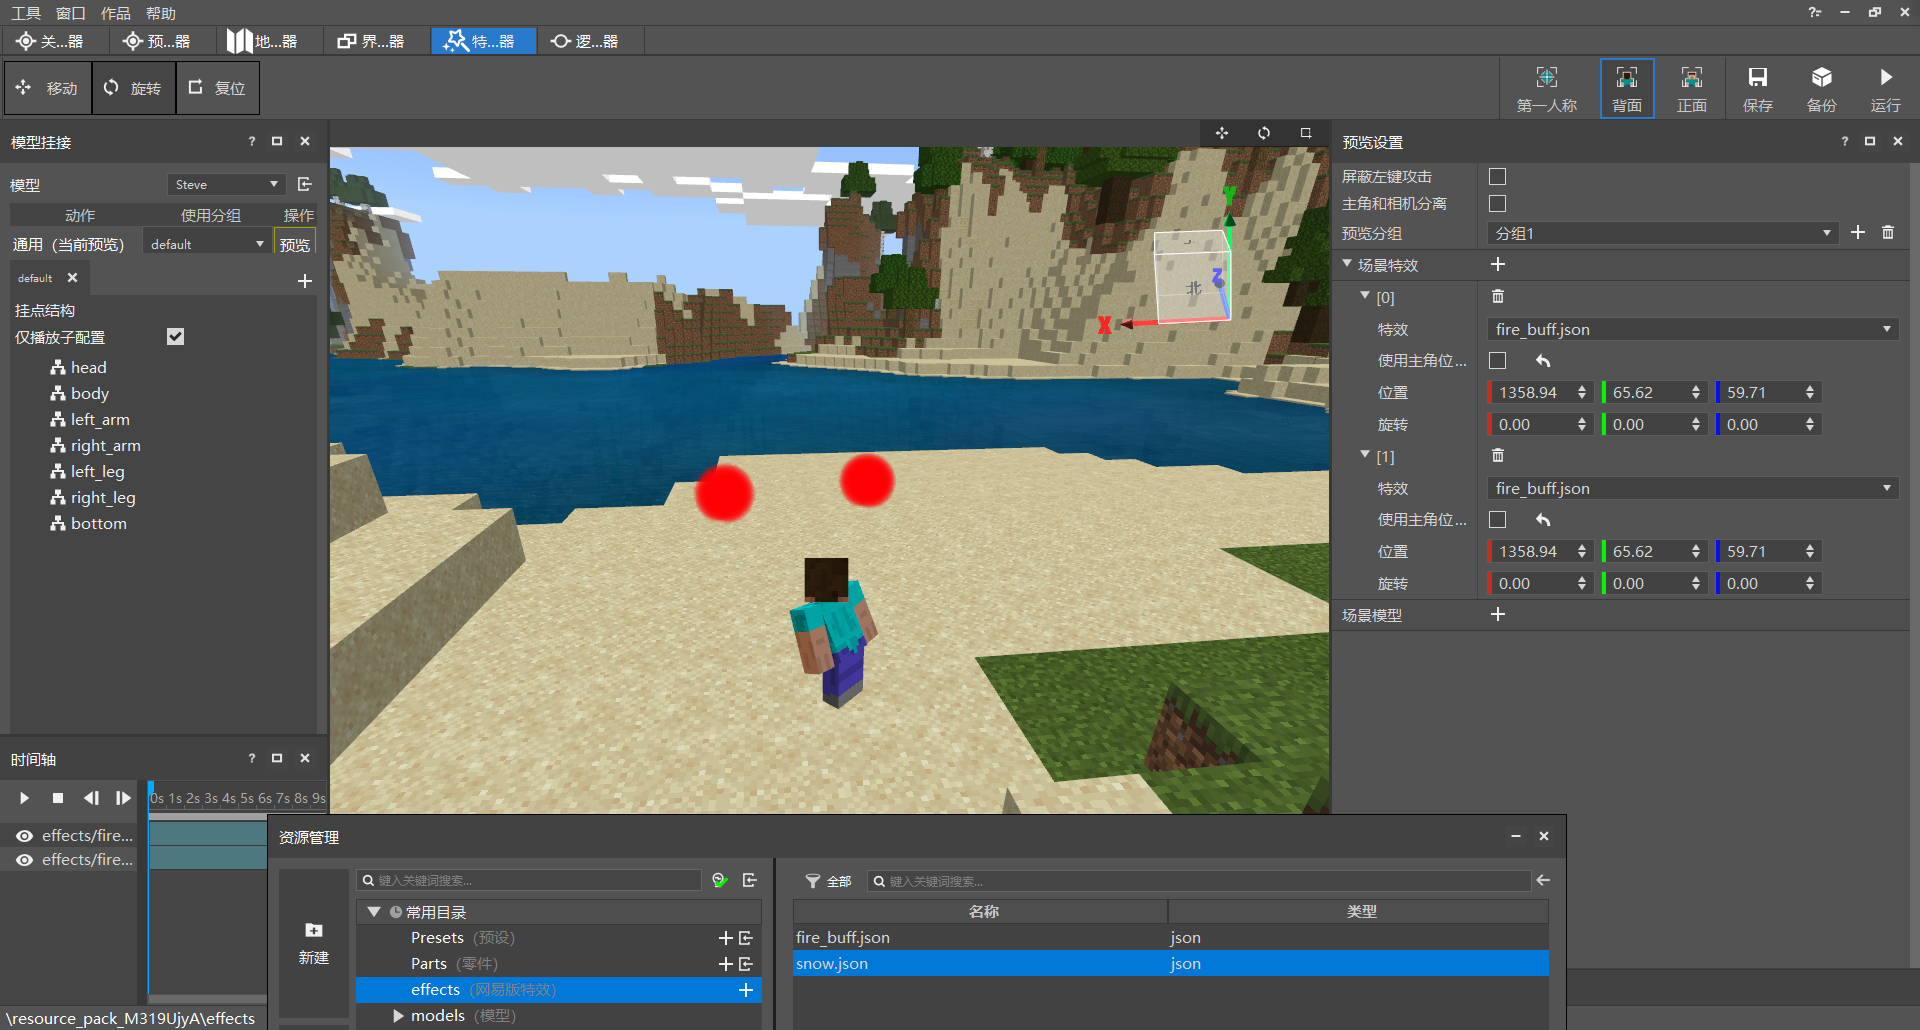
Task: Hide the first effects/fire track
Action: point(24,835)
